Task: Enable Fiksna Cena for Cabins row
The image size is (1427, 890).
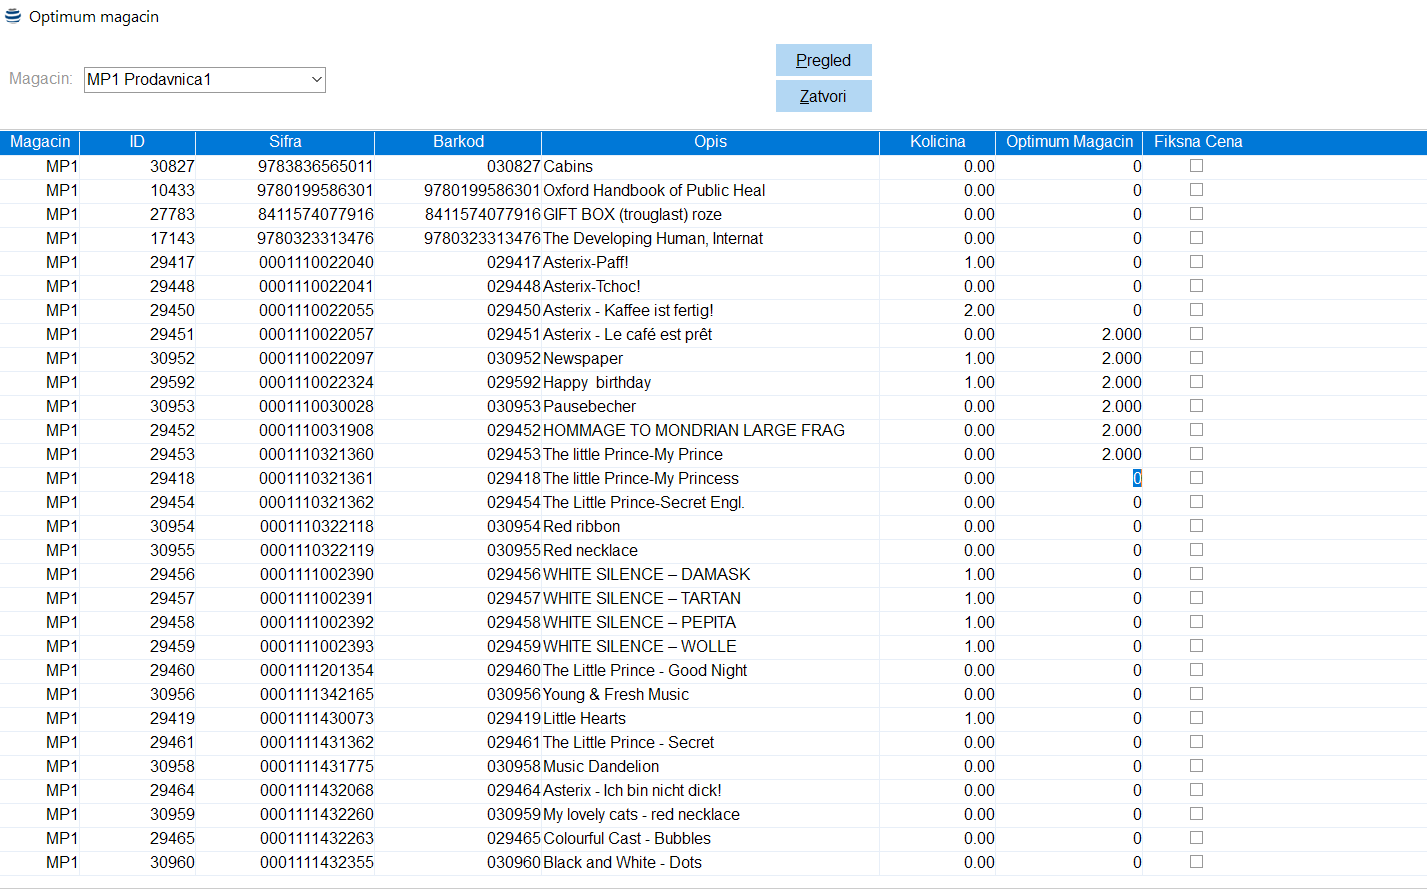Action: [x=1196, y=166]
